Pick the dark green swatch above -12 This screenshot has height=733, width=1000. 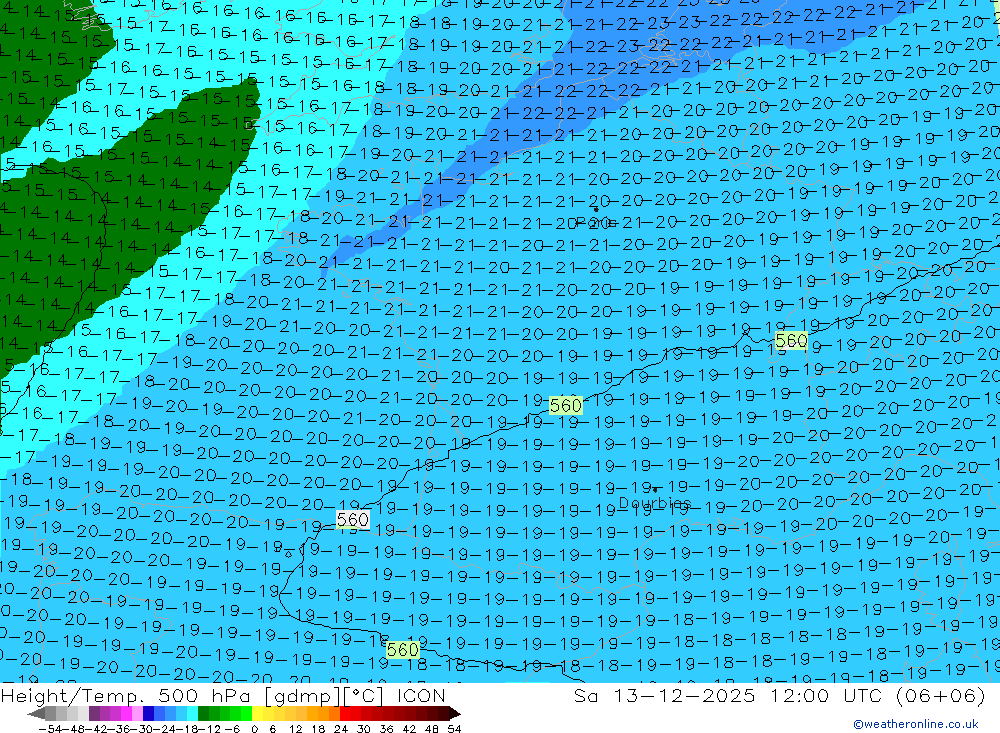(203, 713)
